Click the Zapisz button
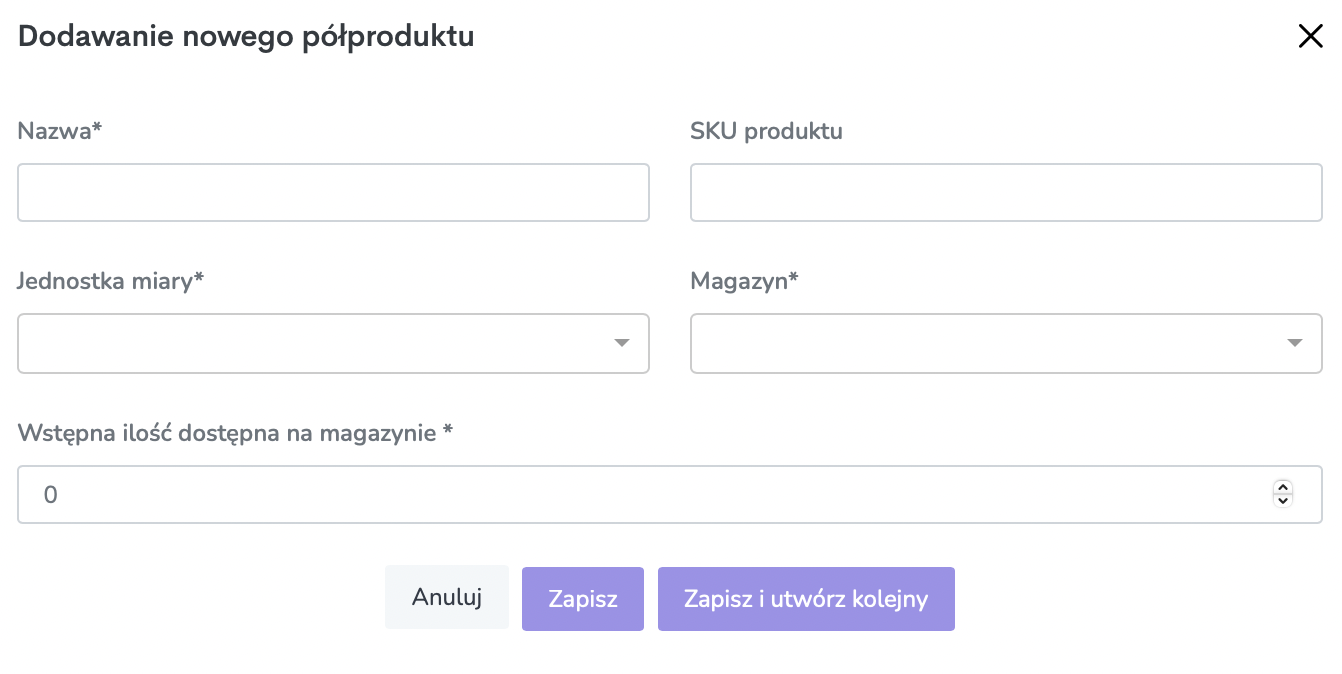Screen dimensions: 1342x674 click(583, 599)
